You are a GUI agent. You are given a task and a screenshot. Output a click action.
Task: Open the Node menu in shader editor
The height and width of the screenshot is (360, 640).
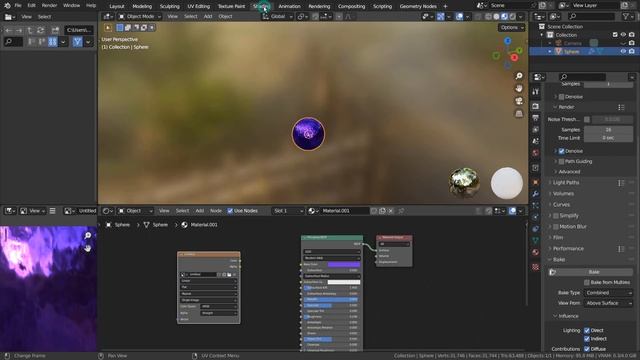216,211
